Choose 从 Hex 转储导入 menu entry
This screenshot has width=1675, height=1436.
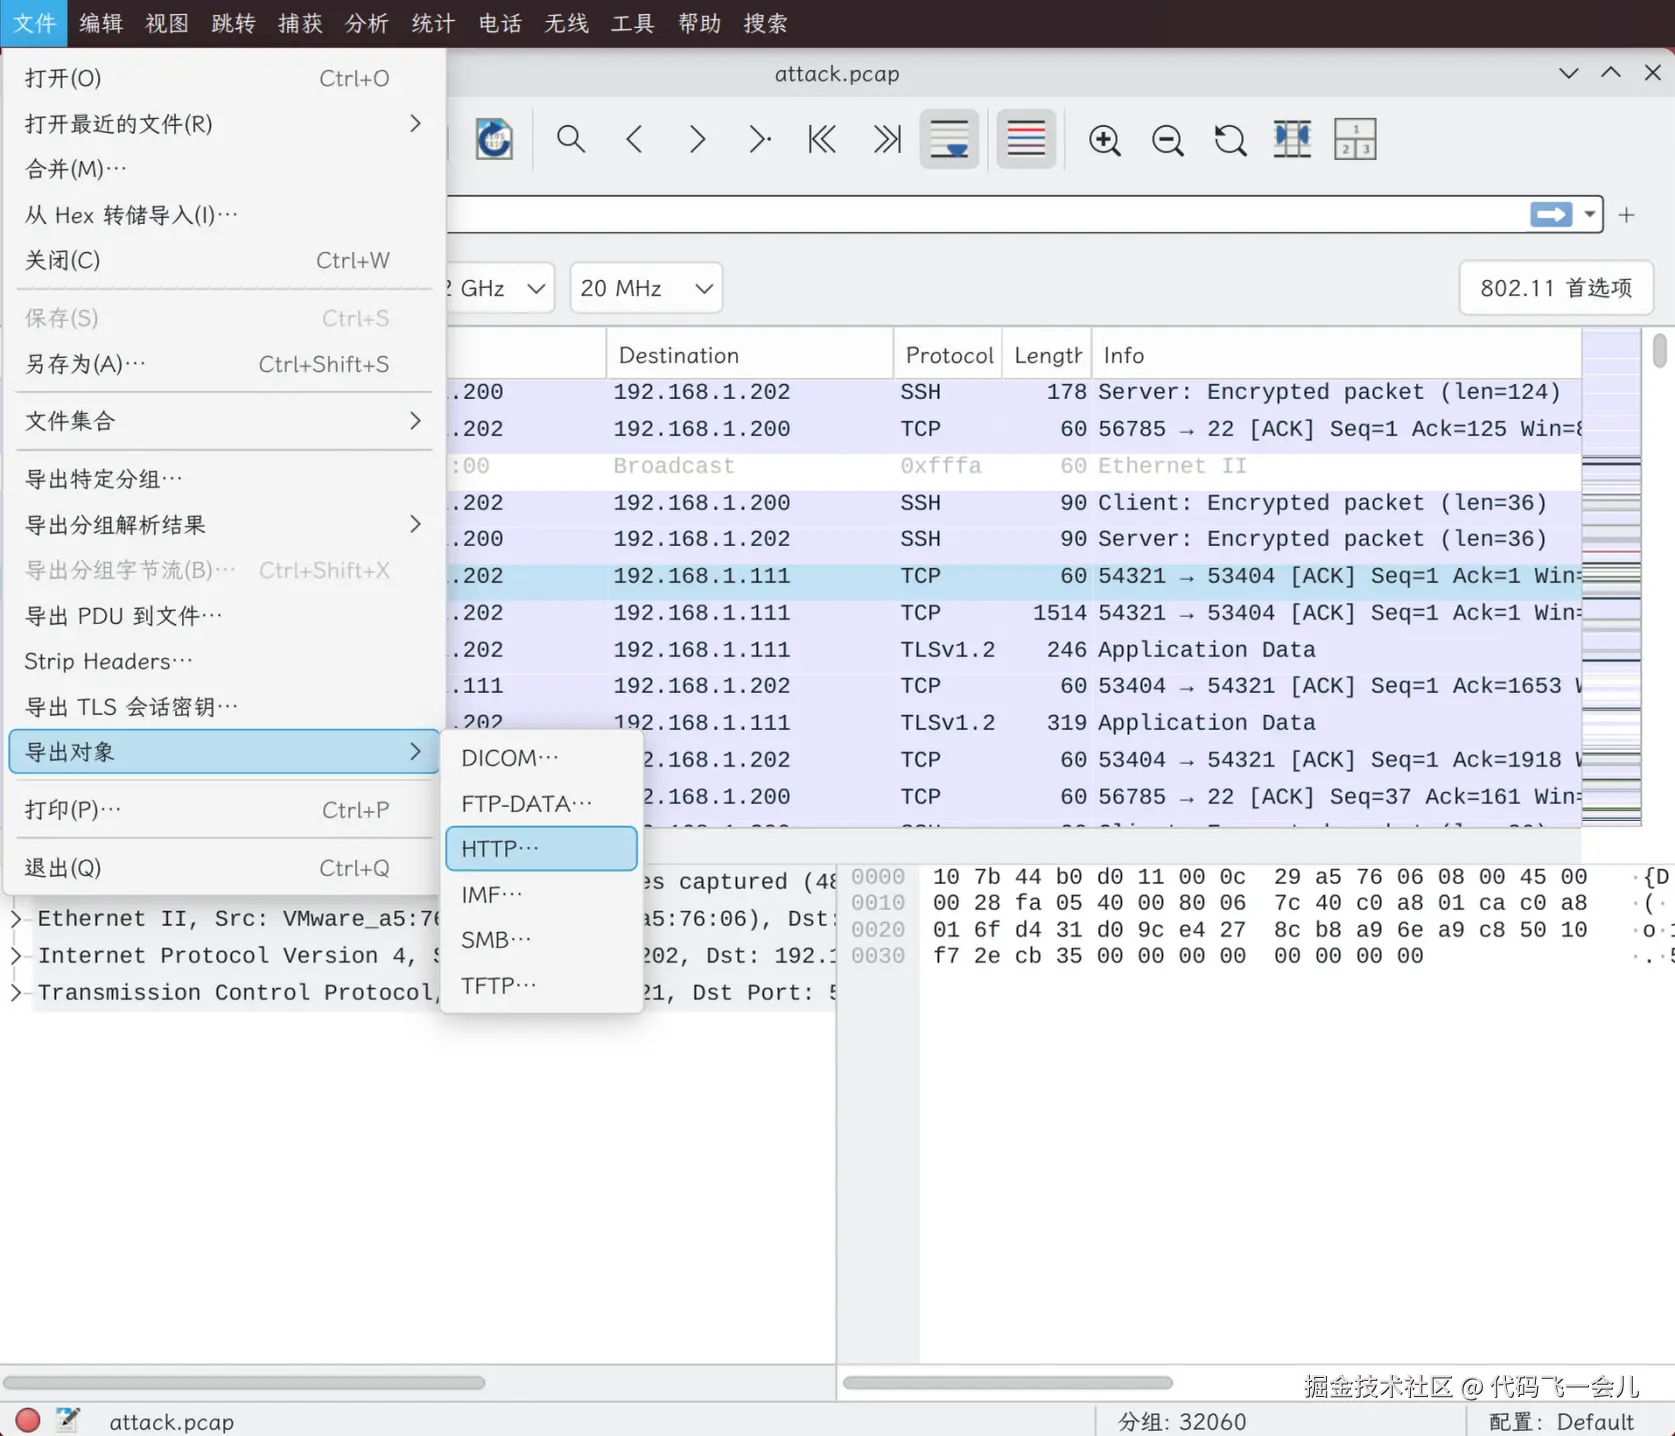pos(223,215)
